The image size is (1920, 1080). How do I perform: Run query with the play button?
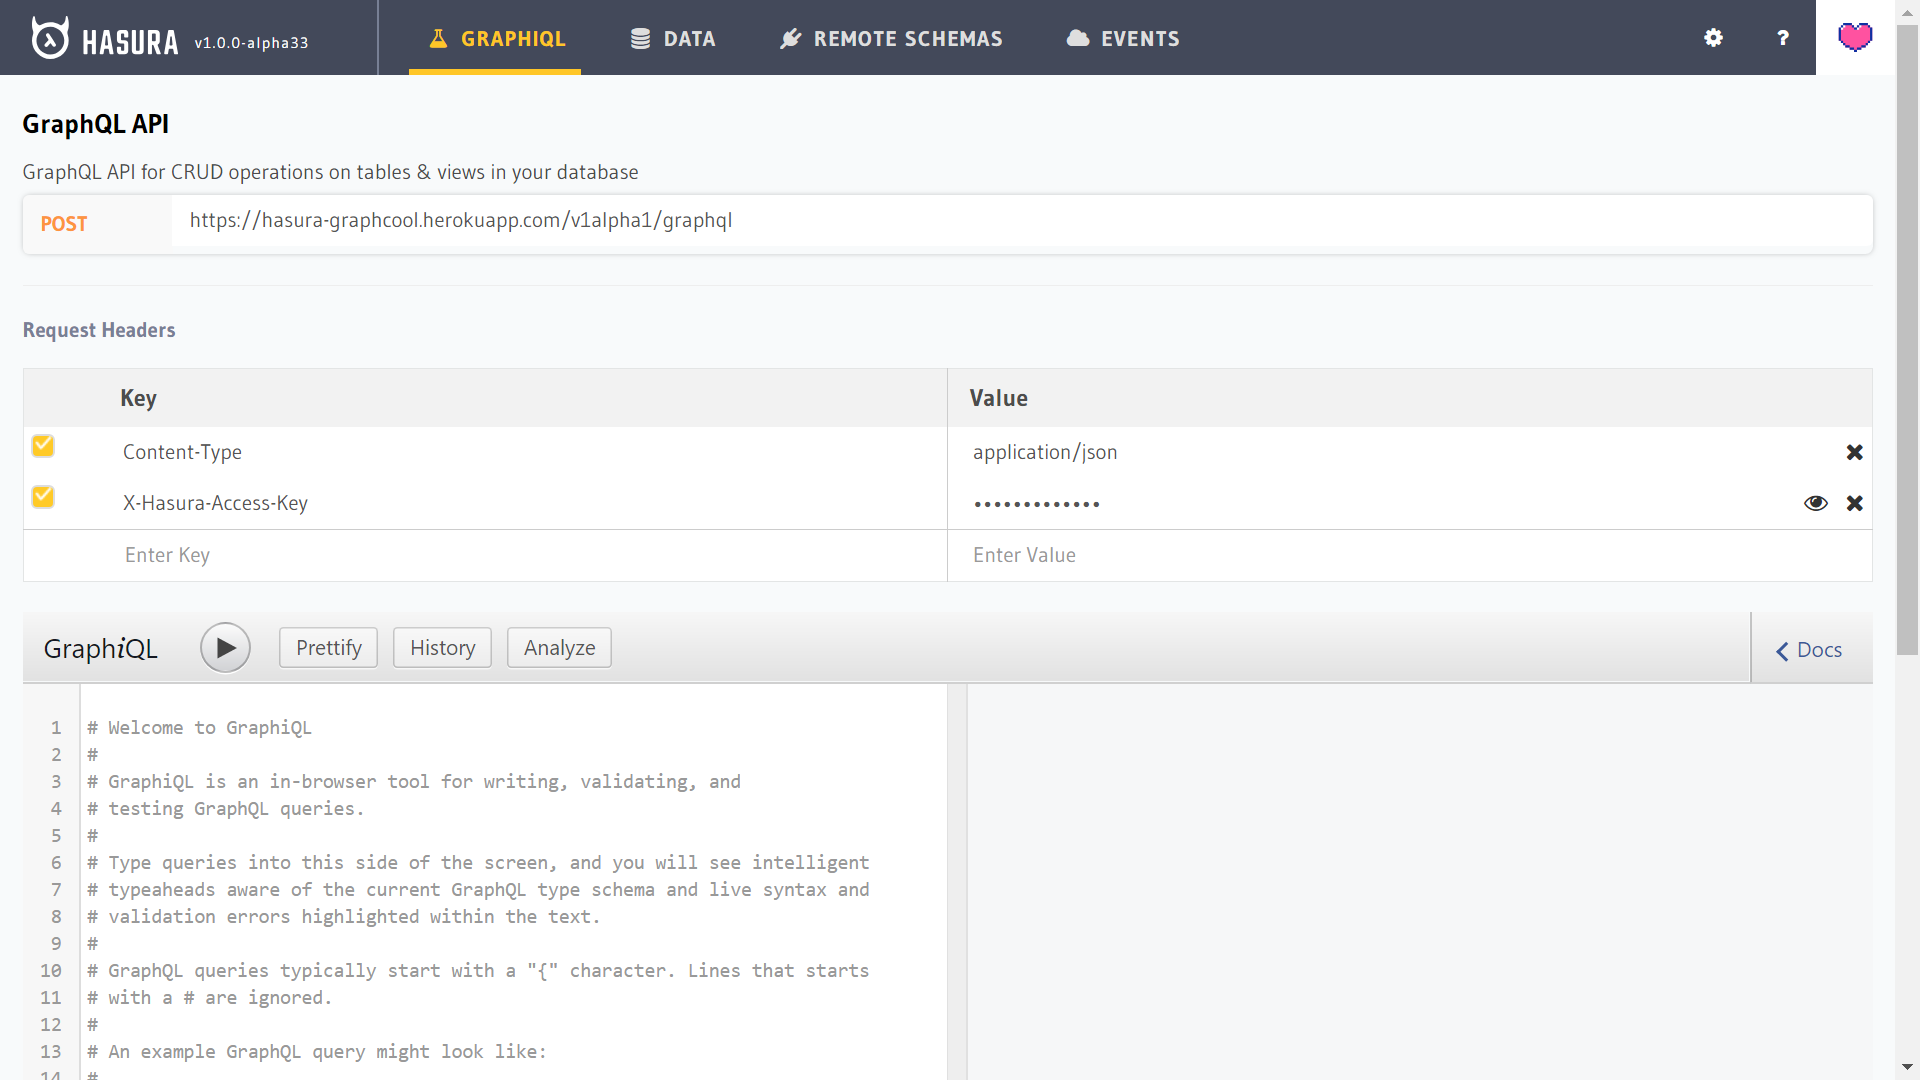click(225, 648)
